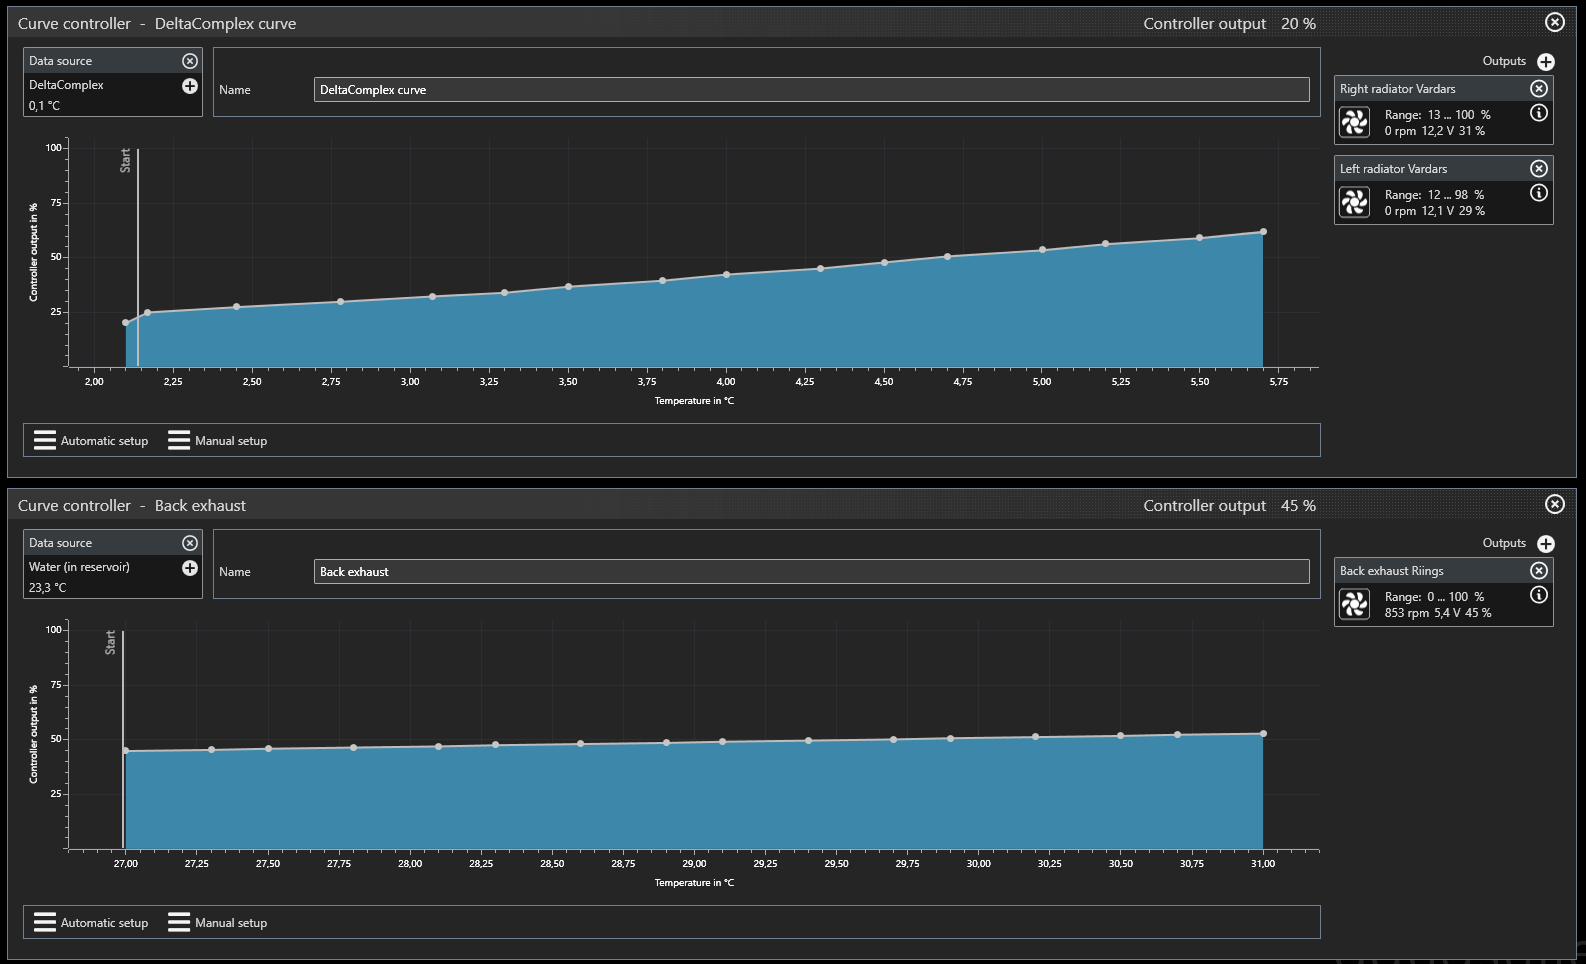
Task: Show info for Back exhaust Riings
Action: (x=1539, y=595)
